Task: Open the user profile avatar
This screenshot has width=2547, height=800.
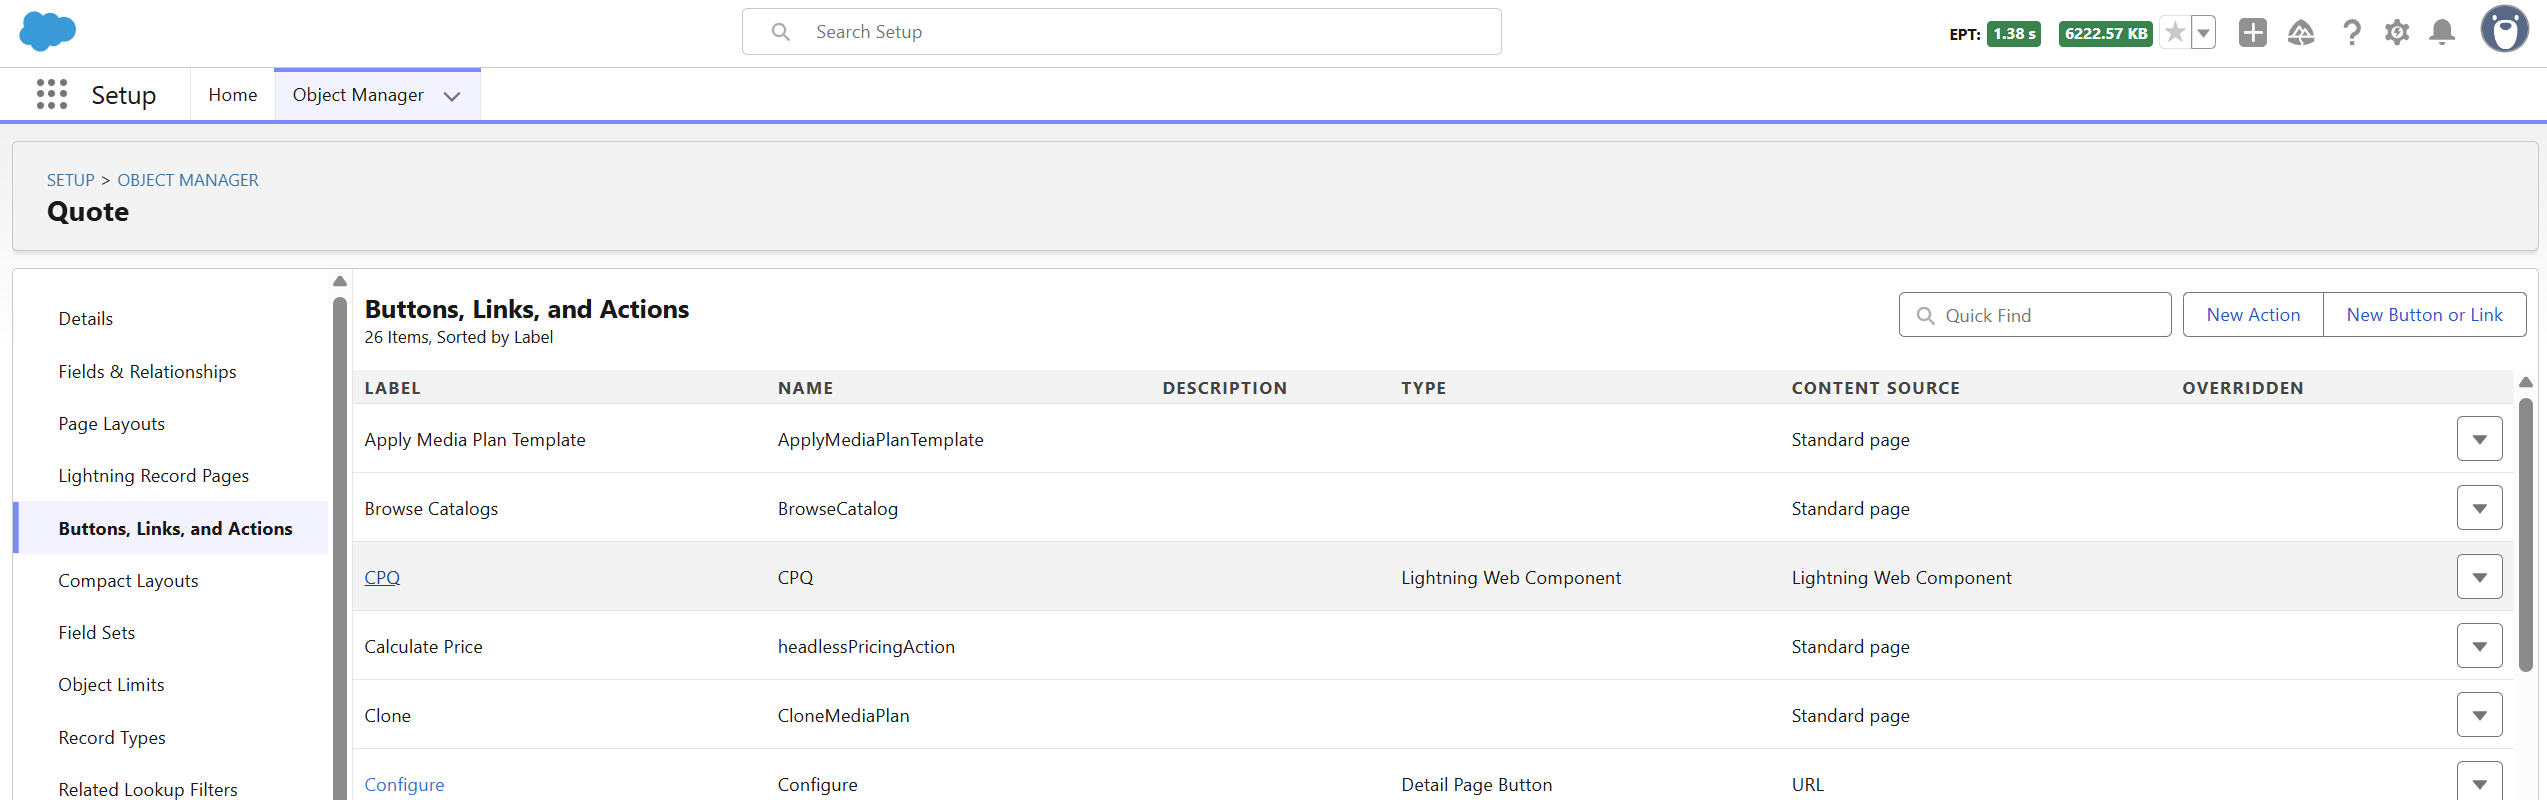Action: (x=2504, y=30)
